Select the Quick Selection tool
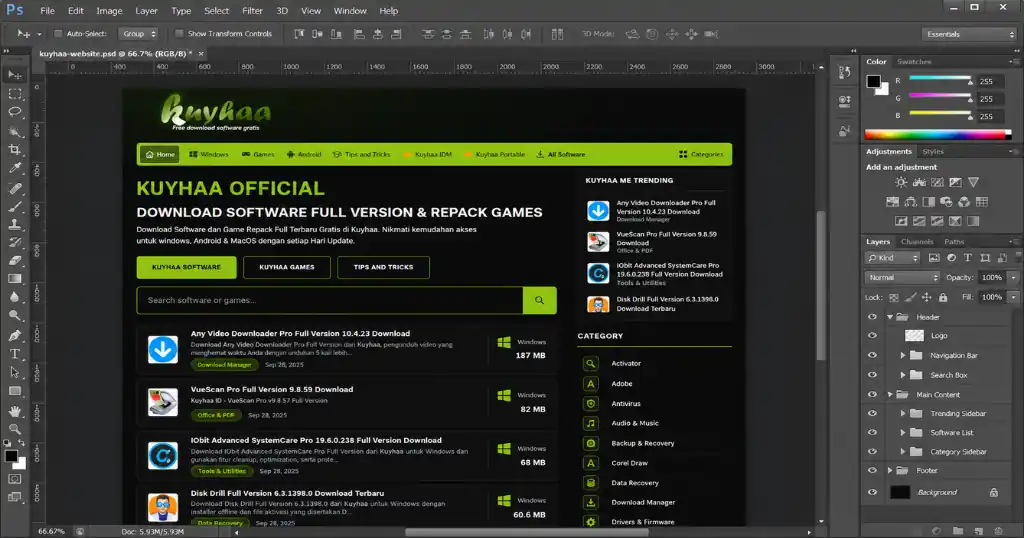 pyautogui.click(x=14, y=131)
